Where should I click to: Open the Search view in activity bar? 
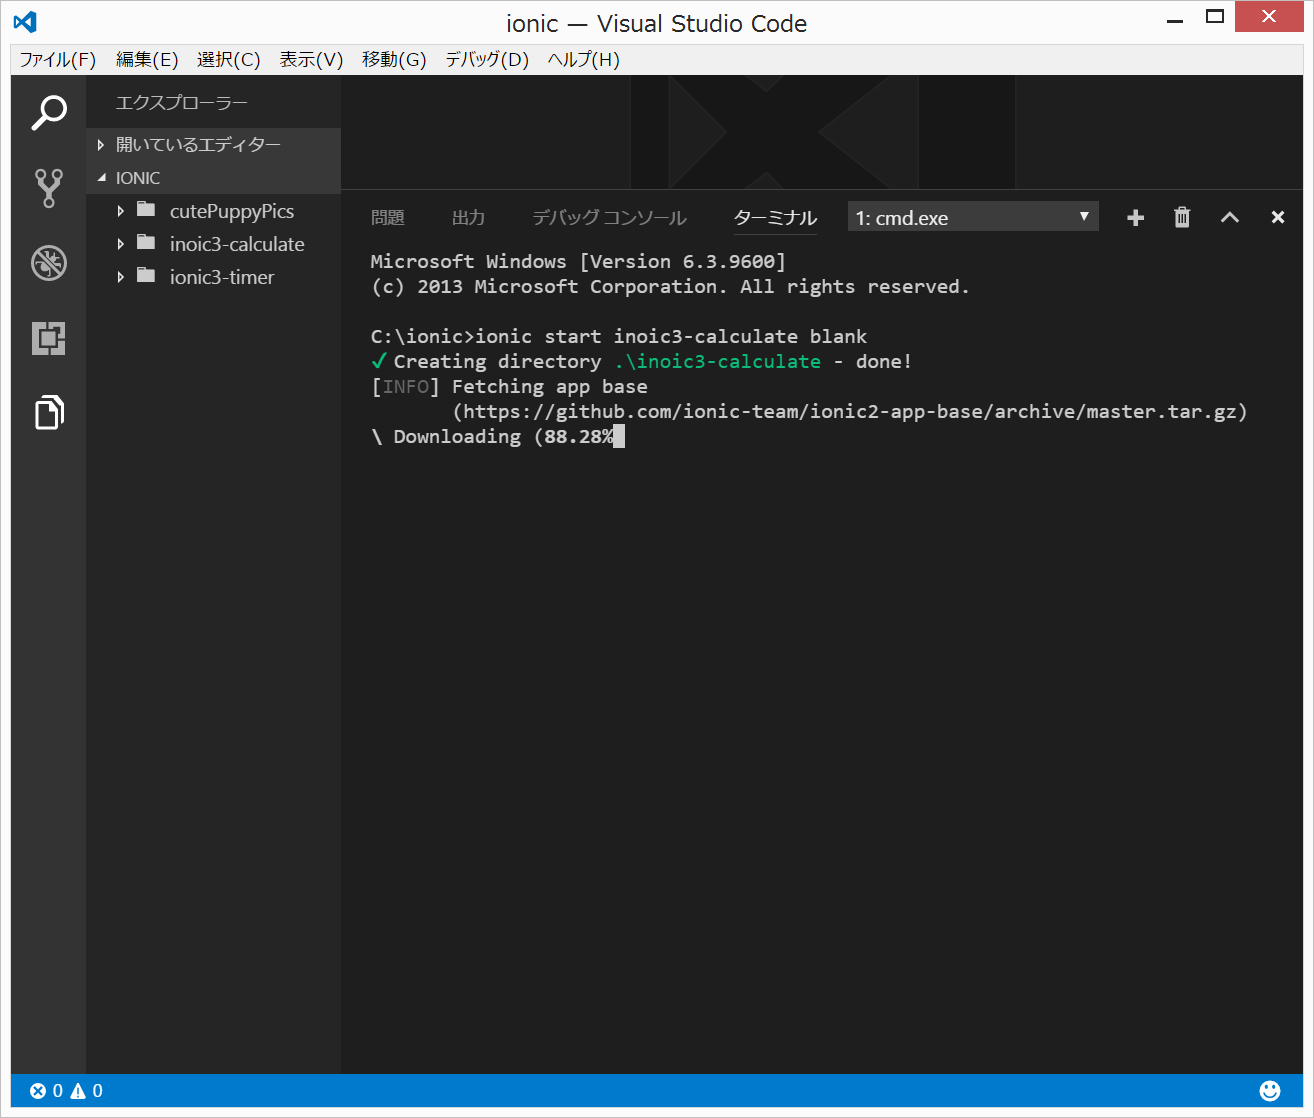[48, 112]
